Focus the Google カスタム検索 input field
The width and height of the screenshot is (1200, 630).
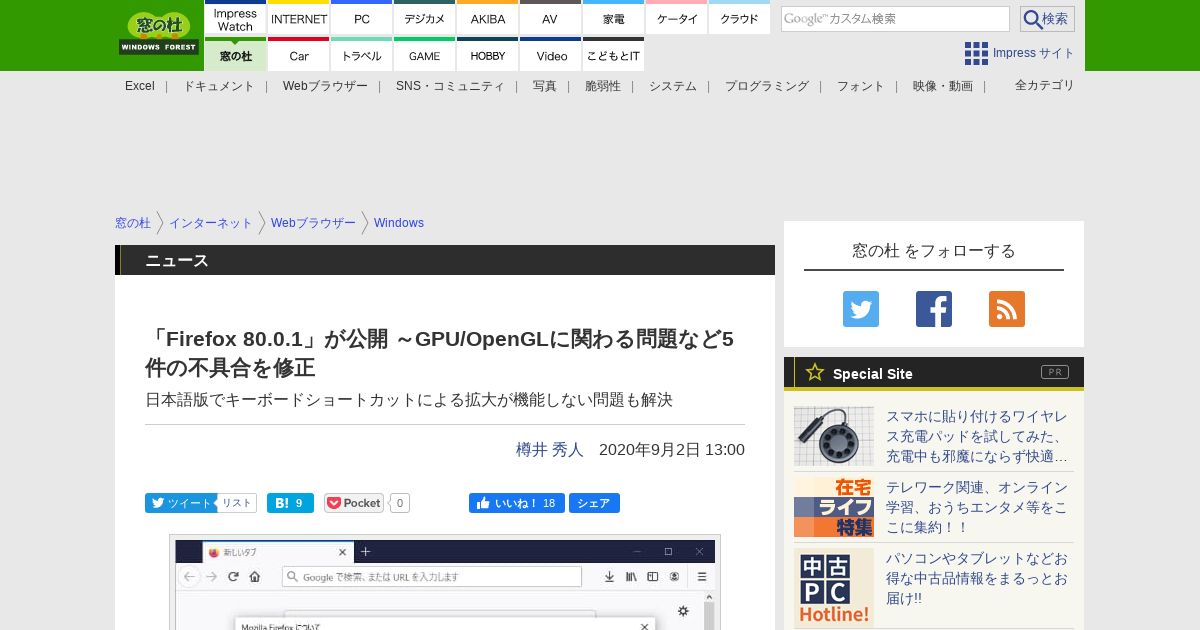pos(895,19)
